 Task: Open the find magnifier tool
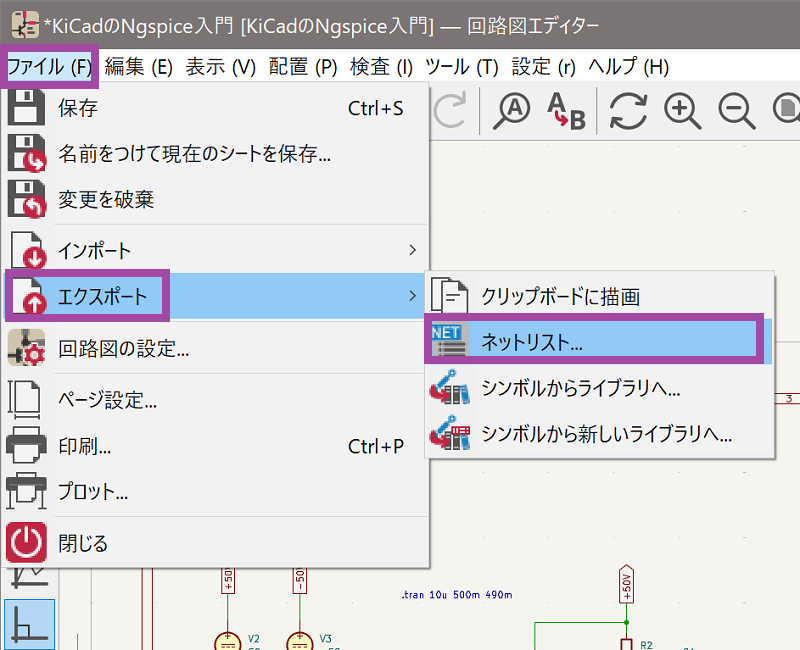512,110
